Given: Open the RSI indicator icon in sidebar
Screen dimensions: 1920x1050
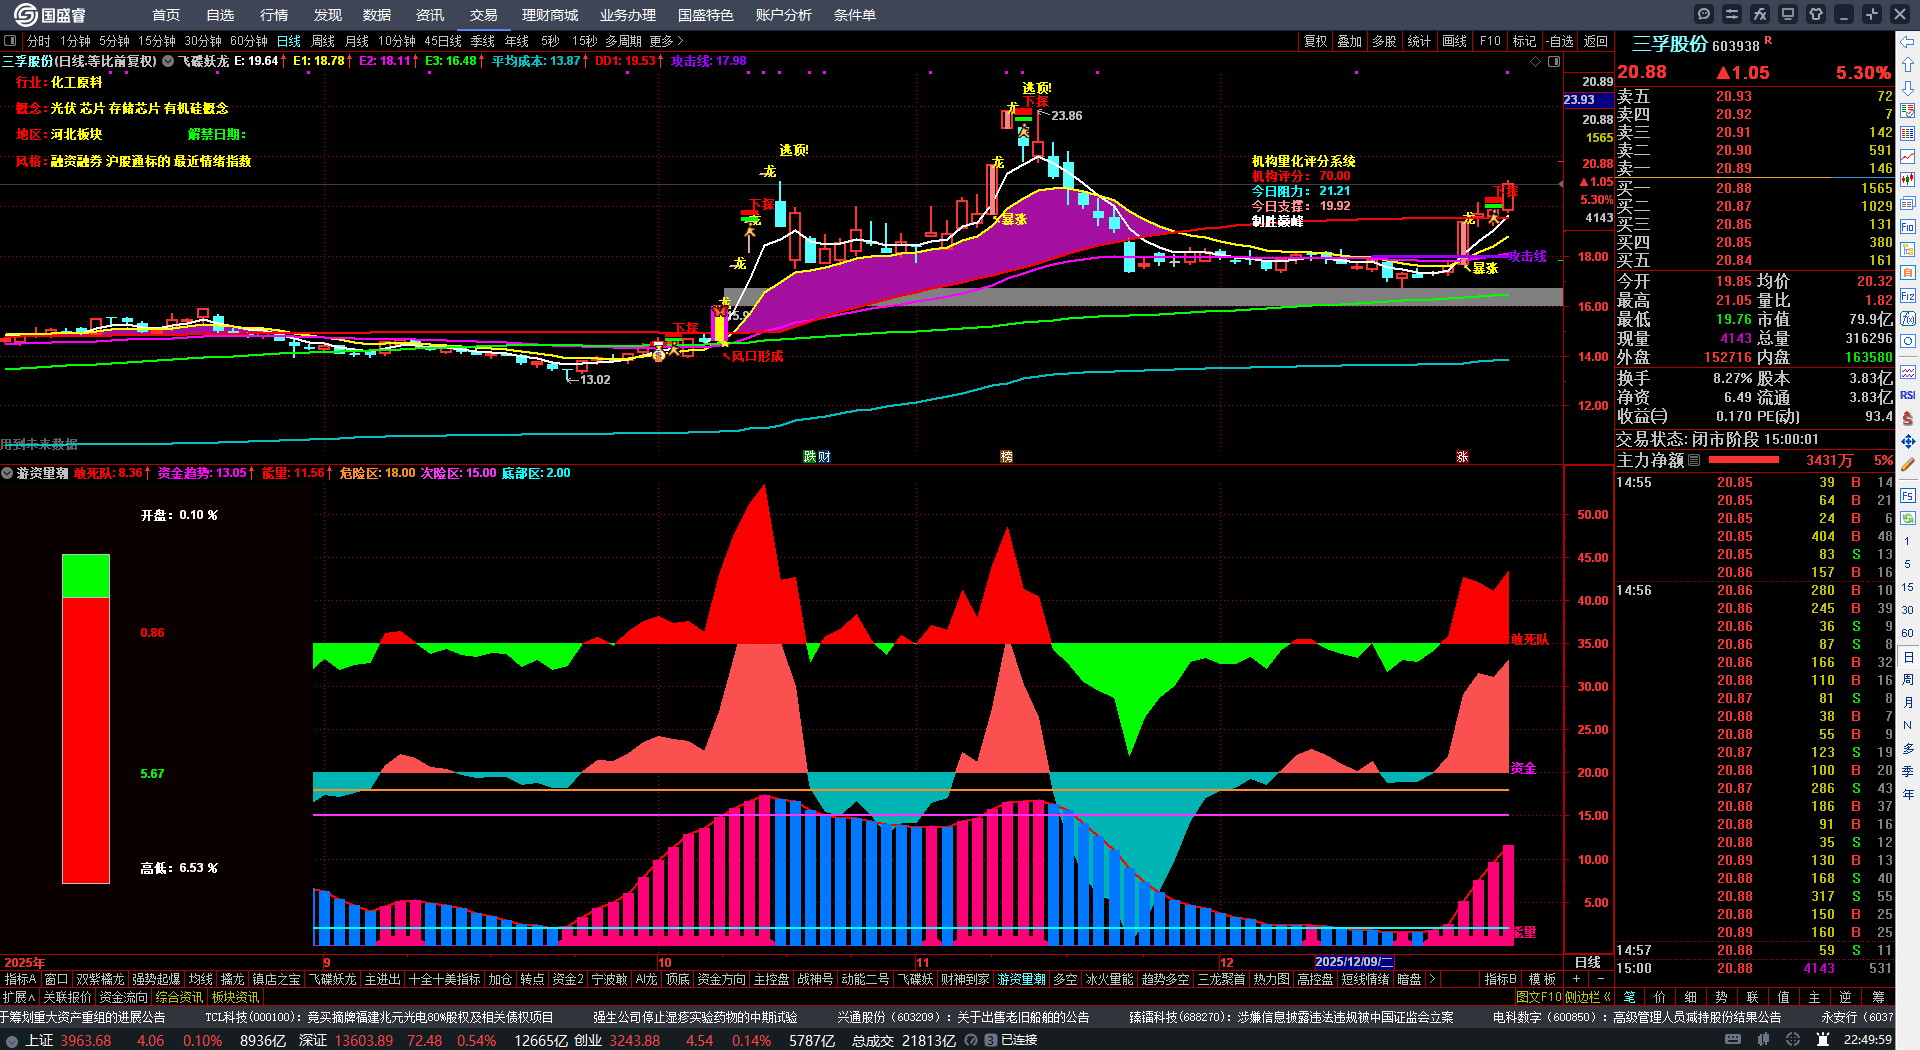Looking at the screenshot, I should 1908,395.
